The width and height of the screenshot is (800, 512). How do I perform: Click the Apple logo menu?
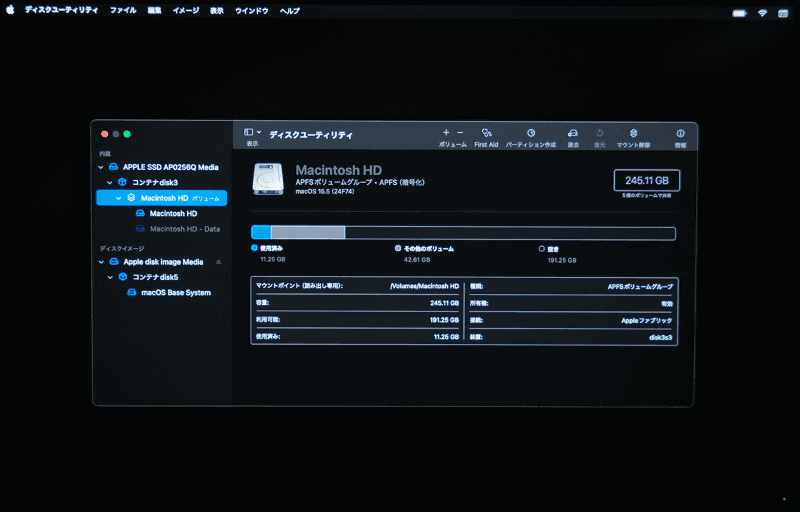tap(10, 10)
